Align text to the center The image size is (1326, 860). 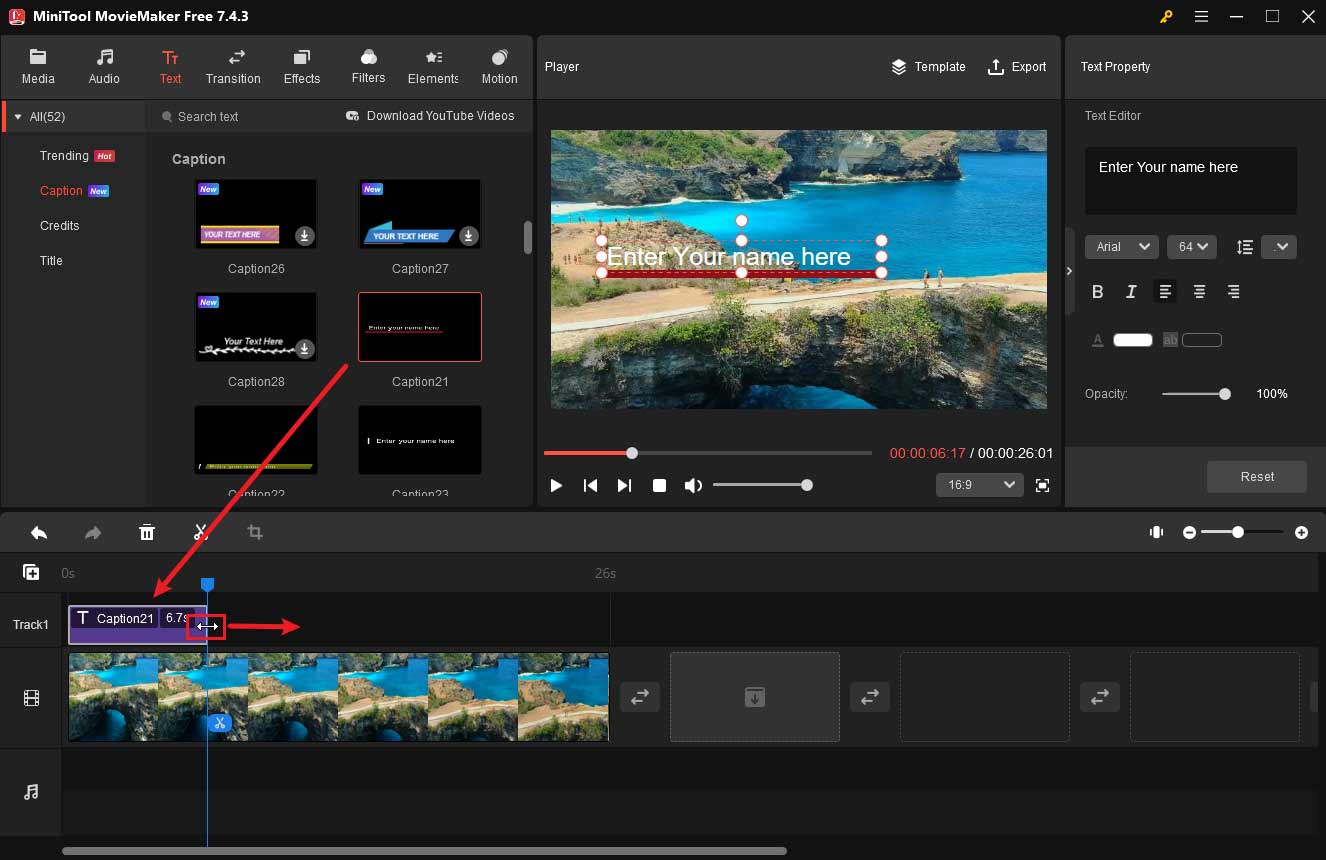(1199, 292)
